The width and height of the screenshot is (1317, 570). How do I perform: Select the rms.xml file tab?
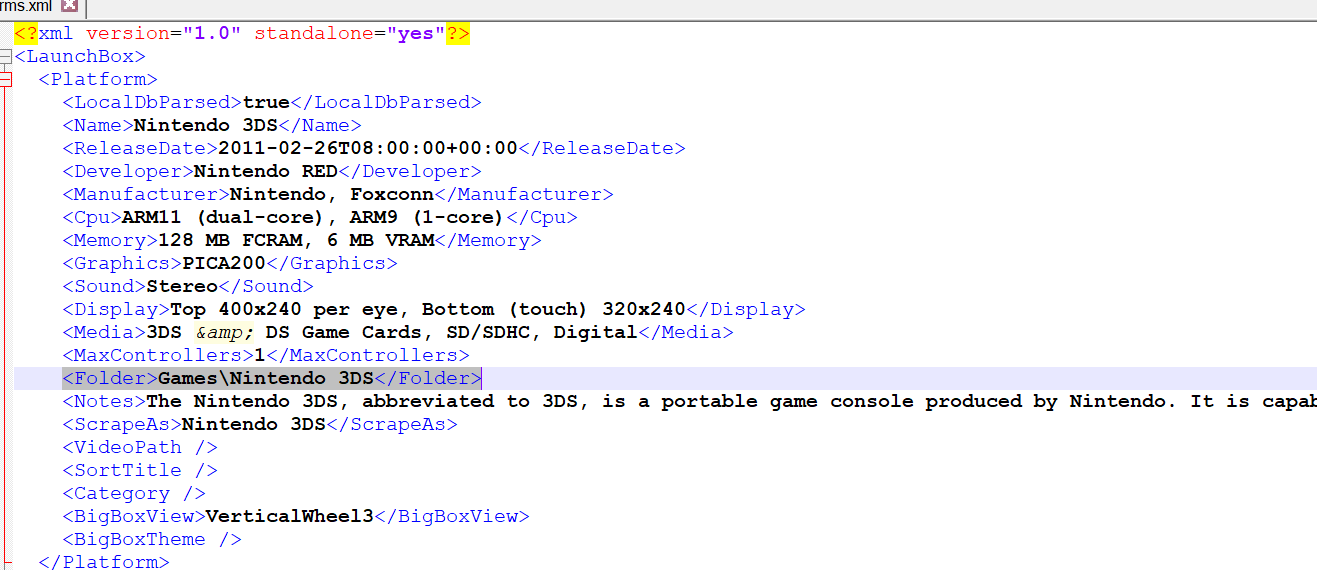click(27, 7)
